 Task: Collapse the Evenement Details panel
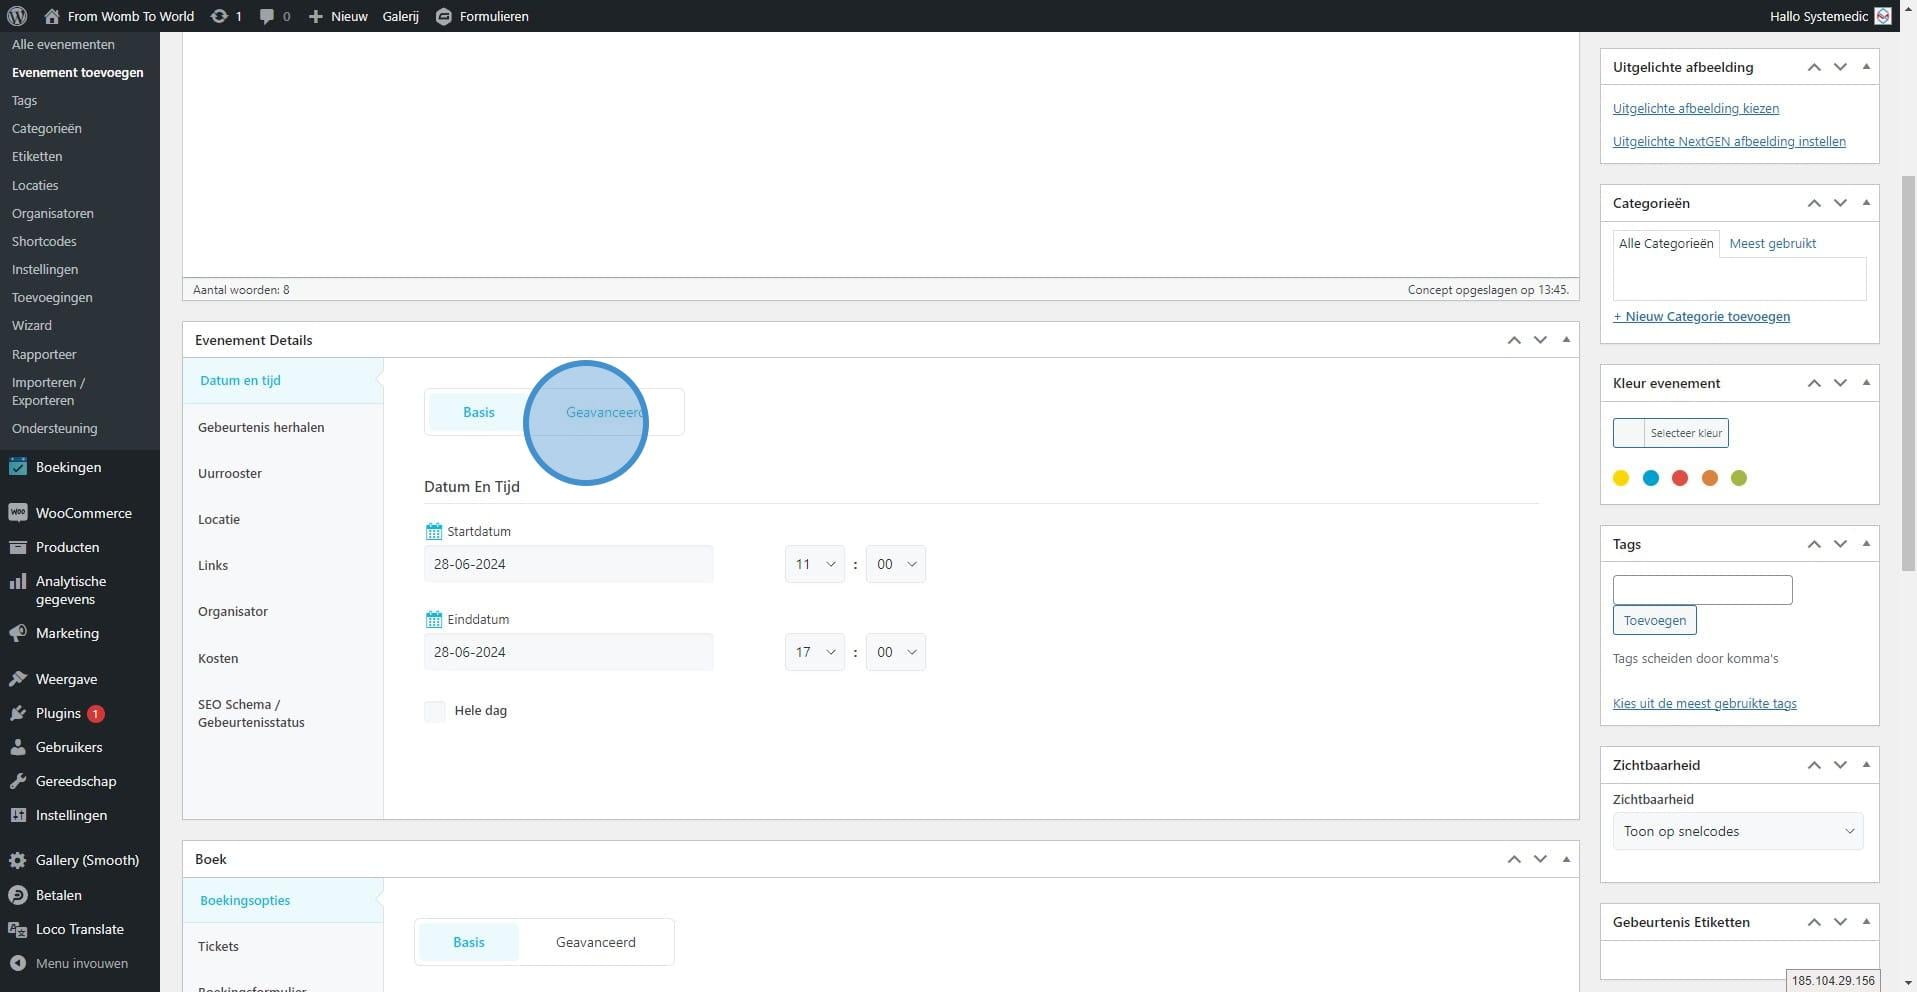(x=1566, y=340)
